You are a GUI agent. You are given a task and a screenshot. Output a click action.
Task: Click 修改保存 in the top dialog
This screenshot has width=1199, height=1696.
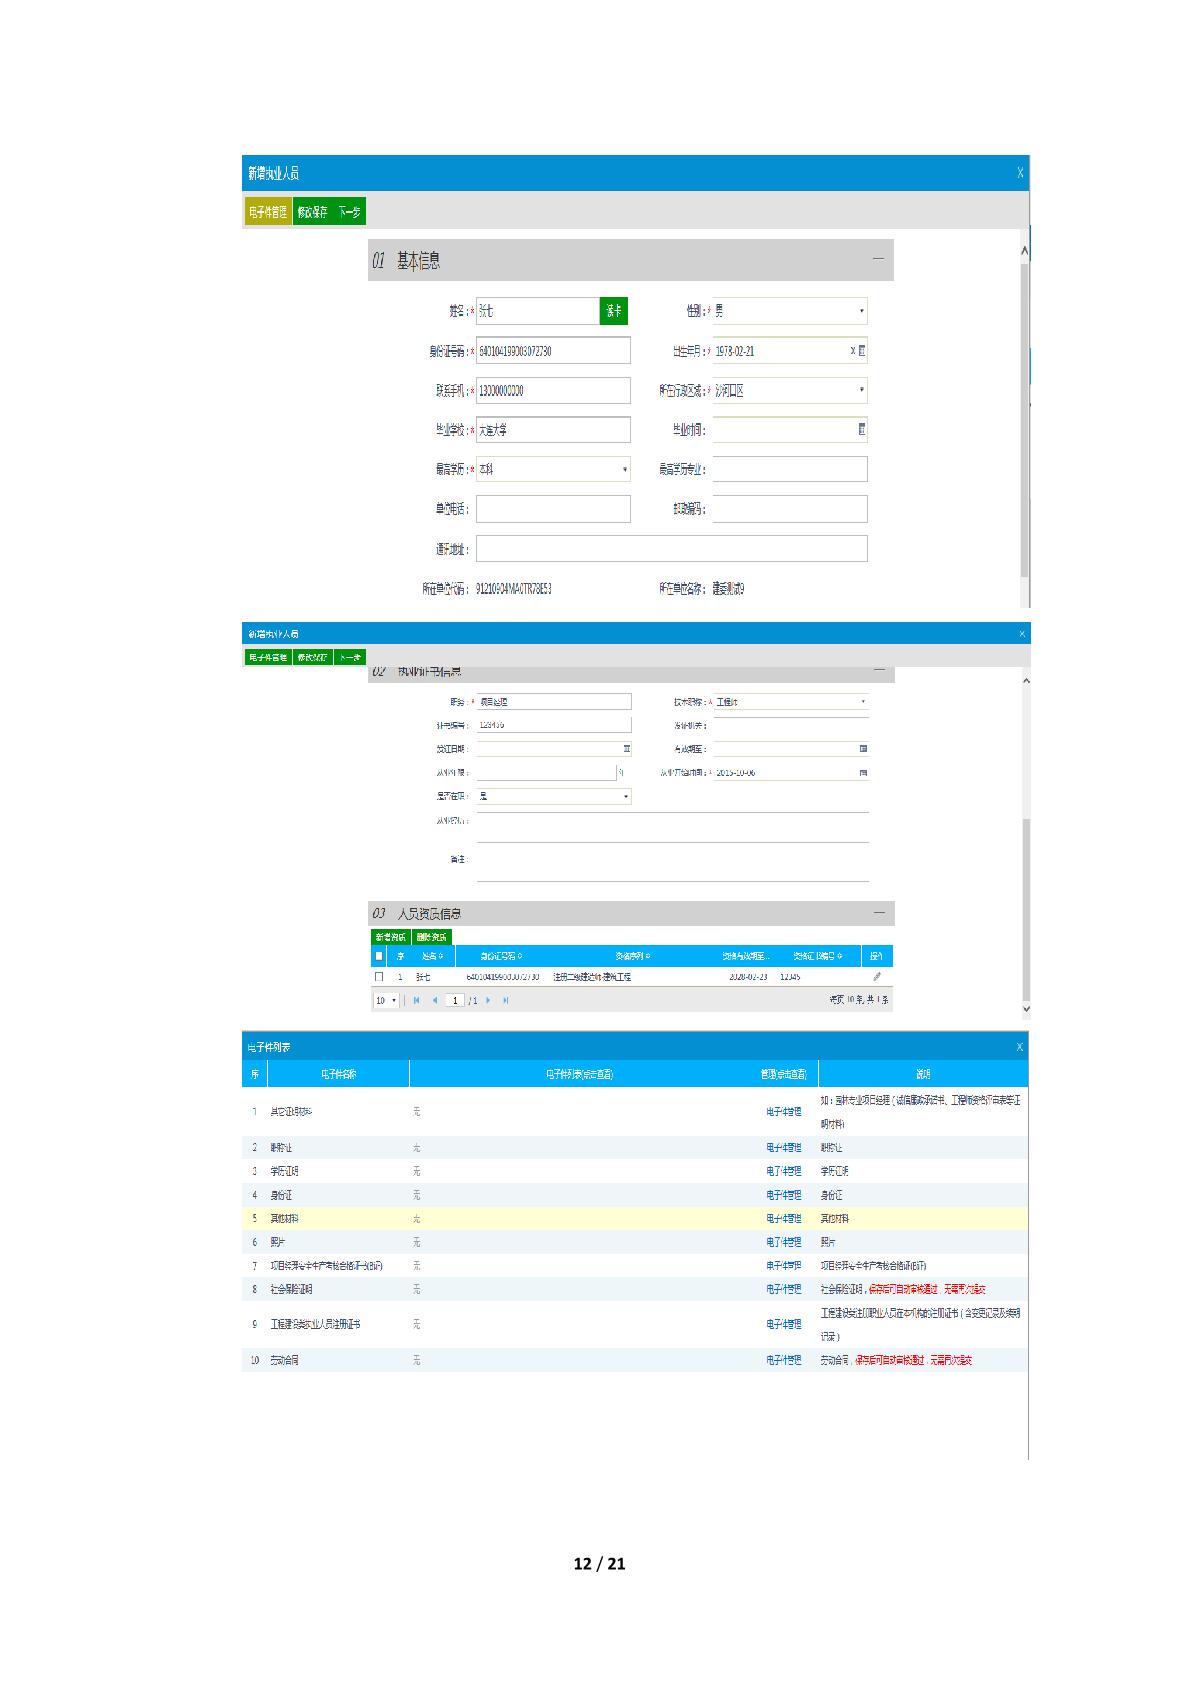point(312,211)
